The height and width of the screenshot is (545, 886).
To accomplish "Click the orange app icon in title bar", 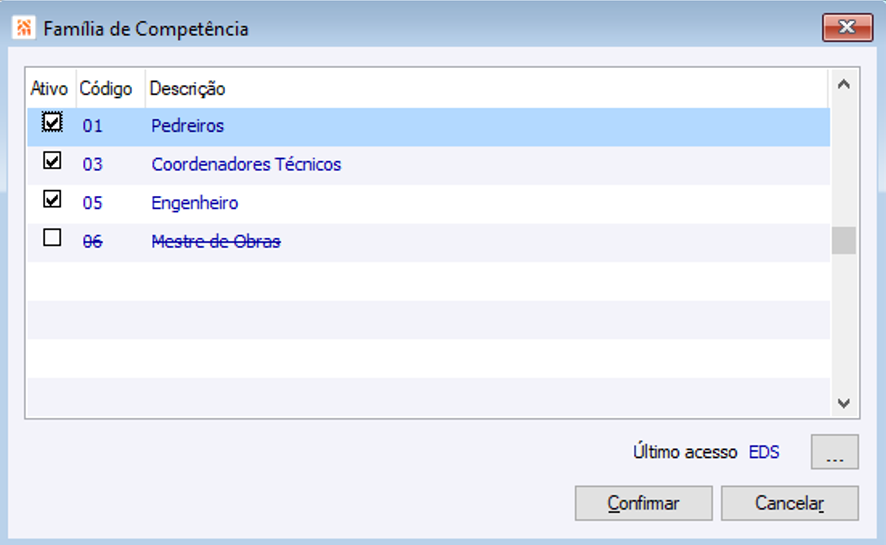I will click(22, 28).
